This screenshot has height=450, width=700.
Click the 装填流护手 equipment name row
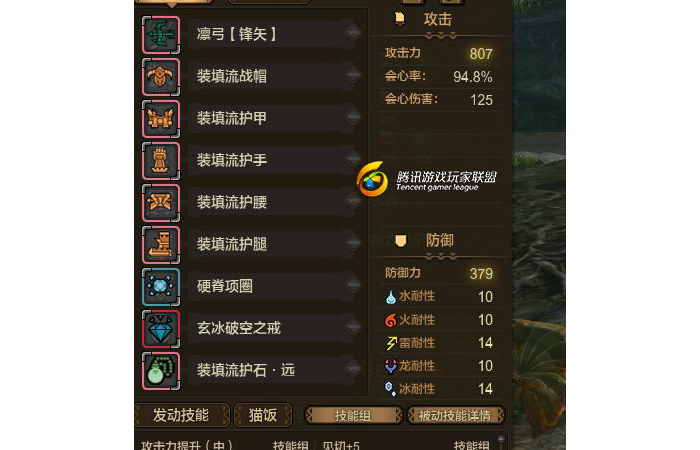coord(271,160)
